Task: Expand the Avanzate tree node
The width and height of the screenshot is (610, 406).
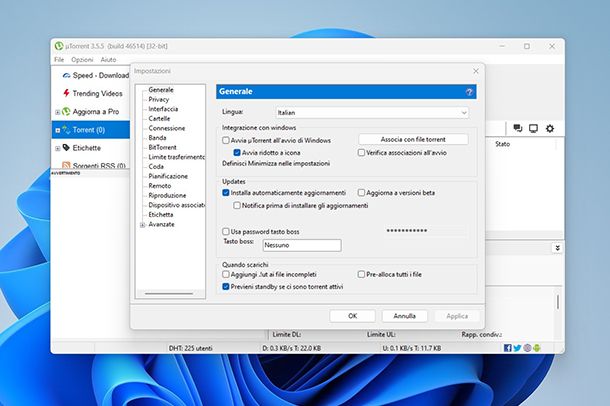Action: (142, 225)
